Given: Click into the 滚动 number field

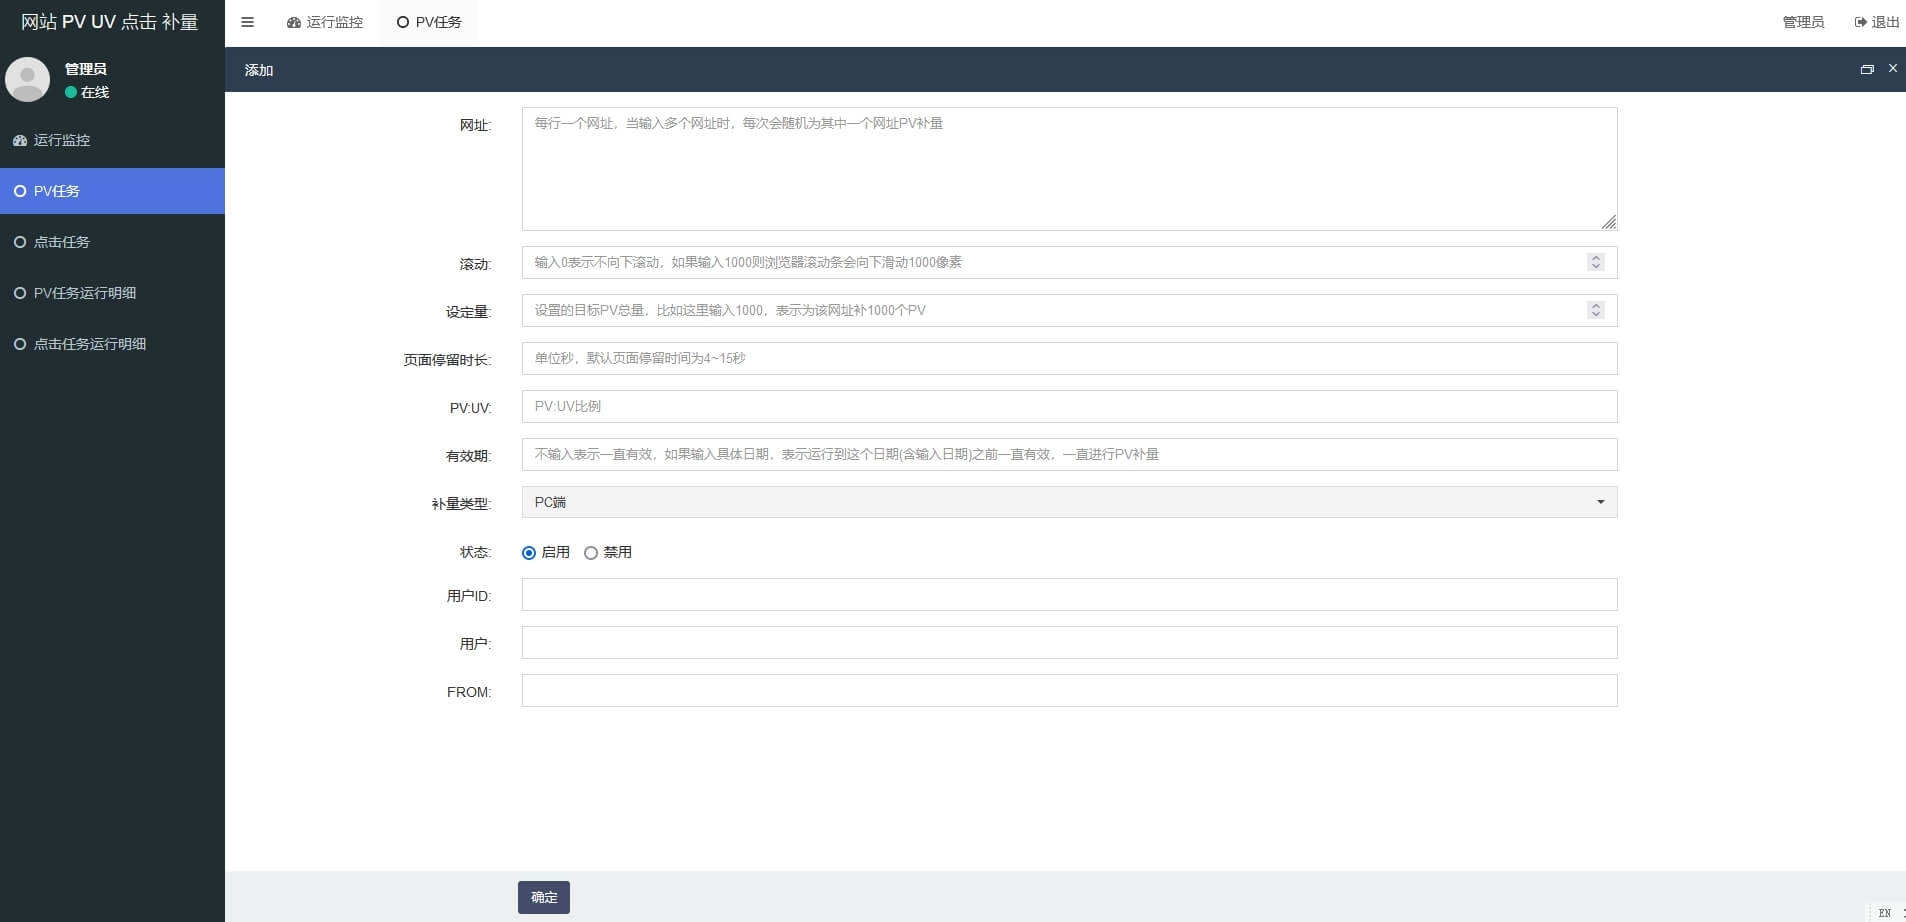Looking at the screenshot, I should click(1069, 262).
